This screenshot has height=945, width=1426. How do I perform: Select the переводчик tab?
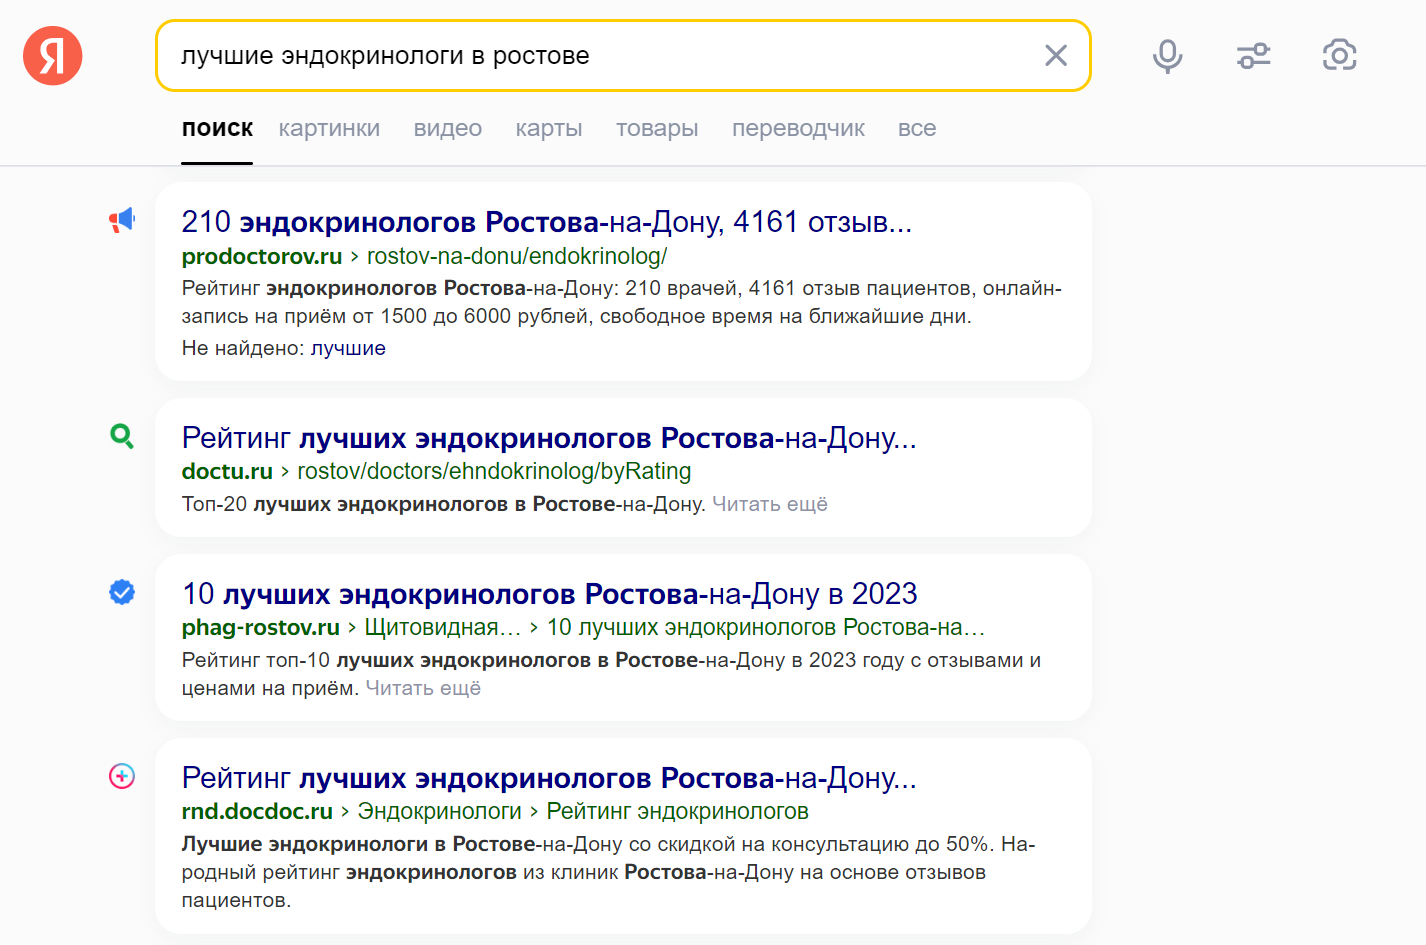(x=798, y=129)
